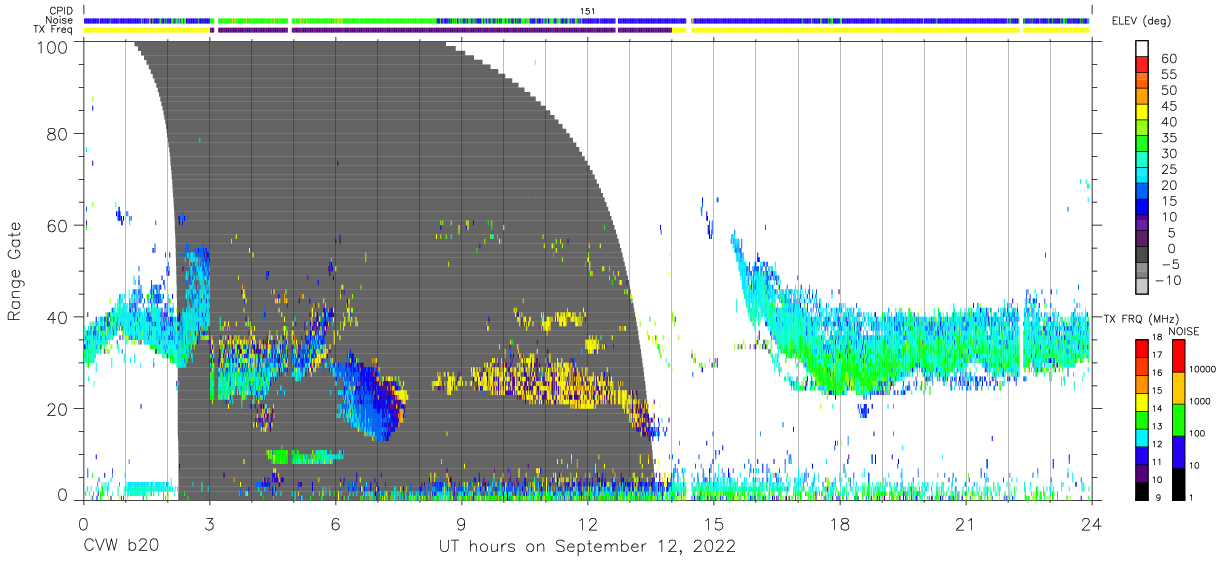Click the 17 label on TX FRQ scale
Viewport: 1228px width, 567px height.
coord(1157,355)
